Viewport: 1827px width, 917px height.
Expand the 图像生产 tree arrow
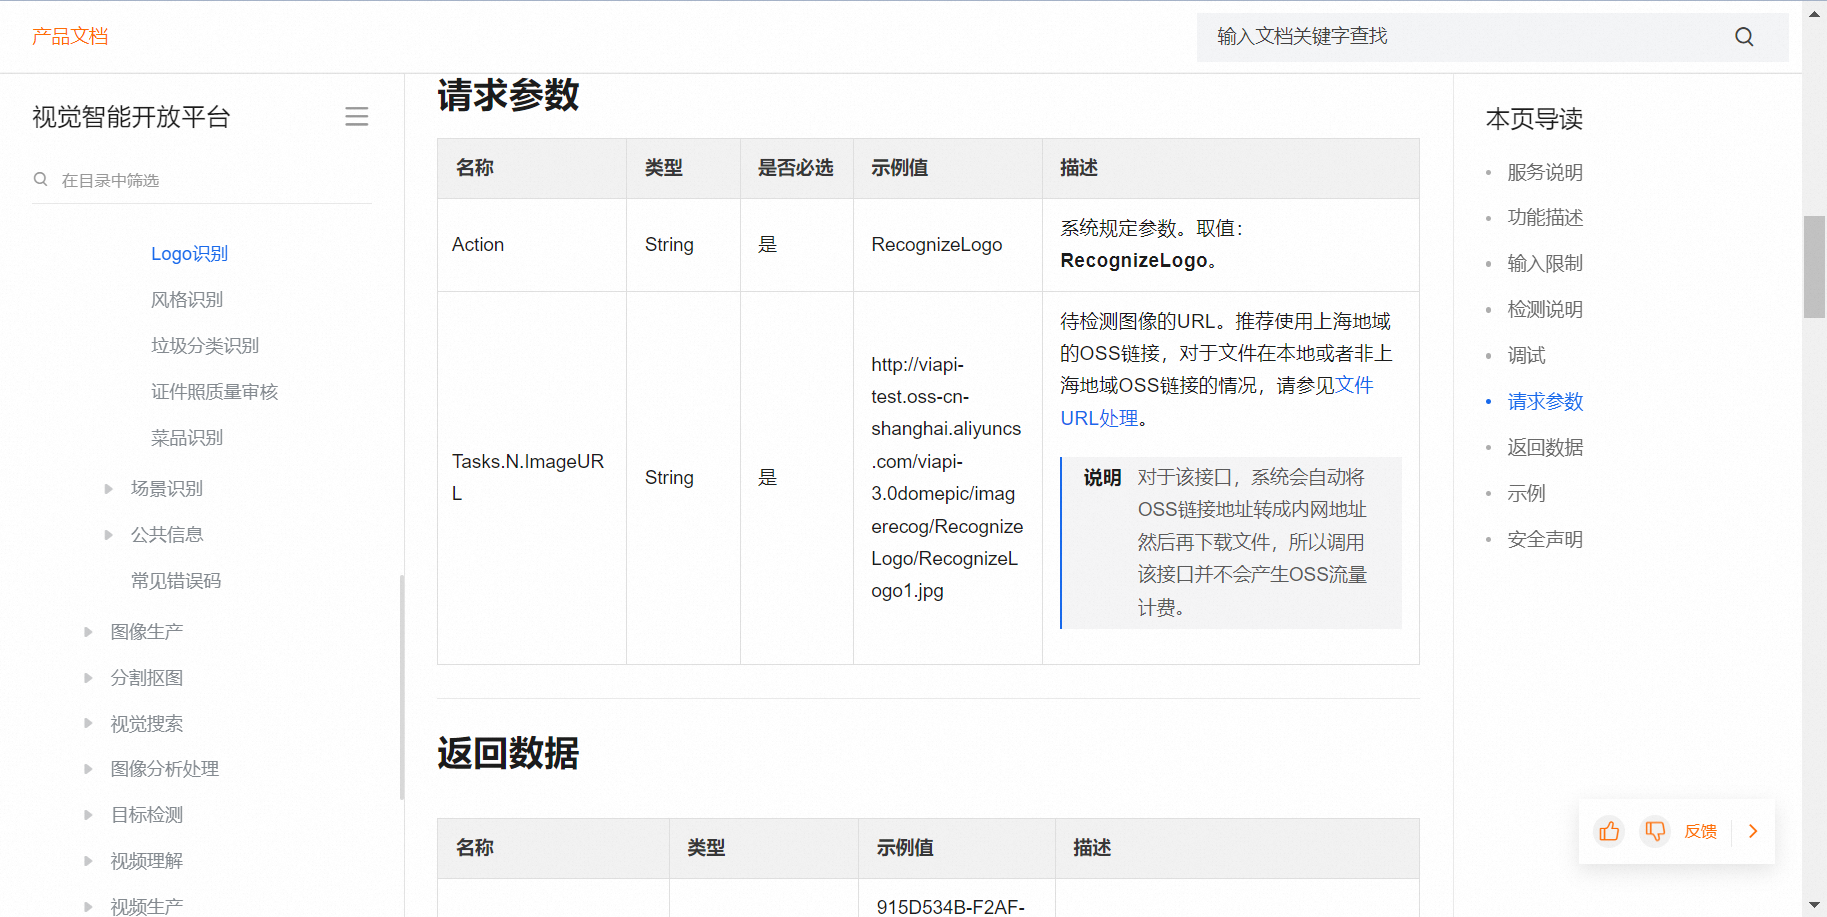88,631
